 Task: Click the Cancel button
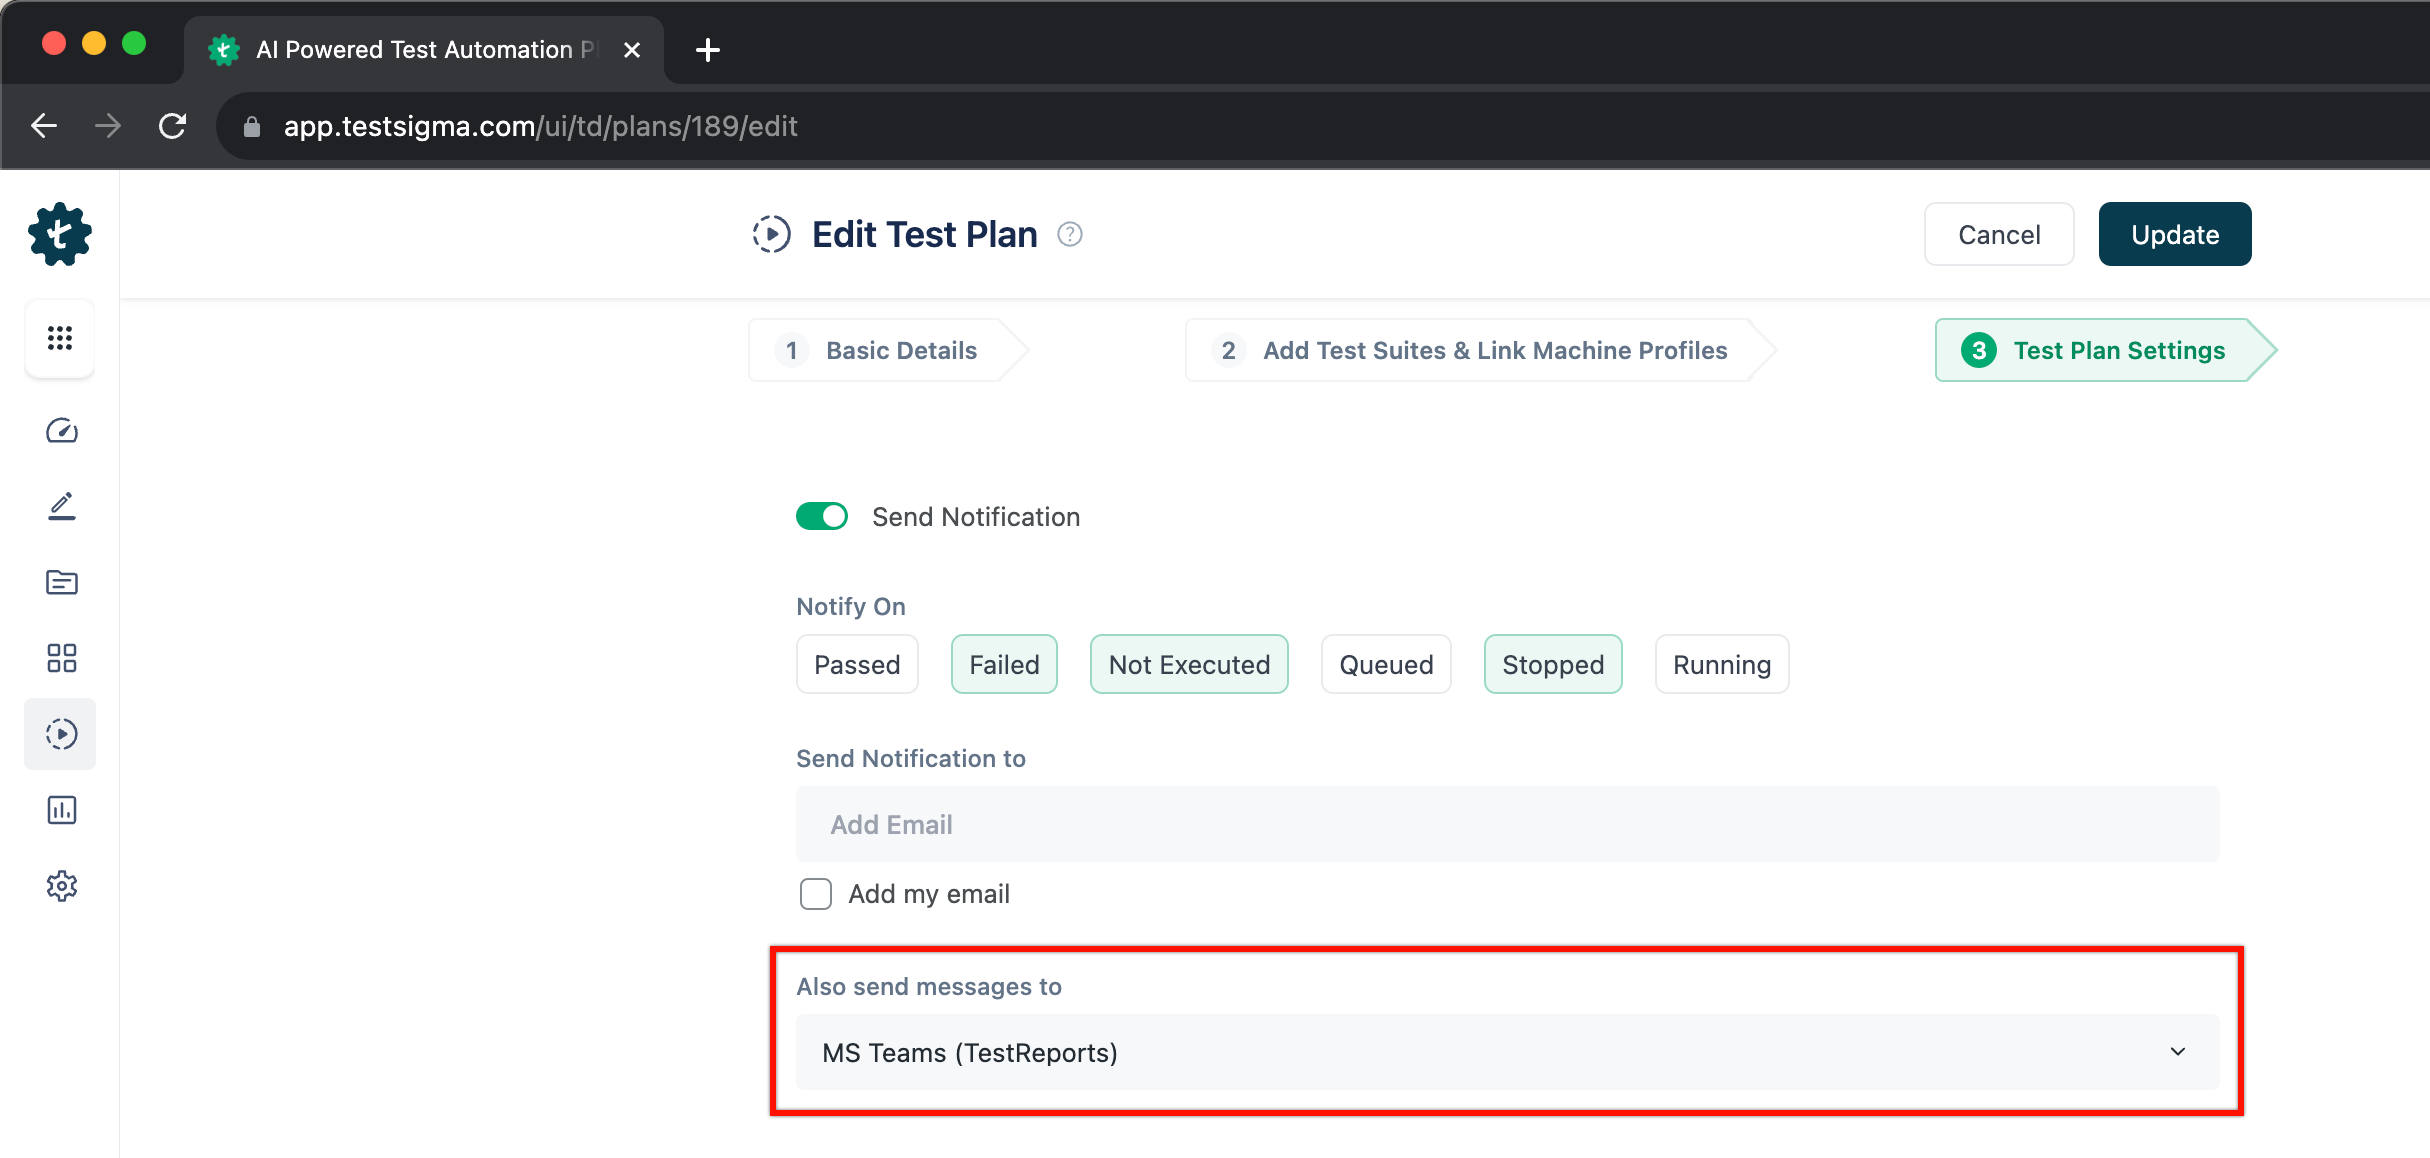coord(1998,234)
